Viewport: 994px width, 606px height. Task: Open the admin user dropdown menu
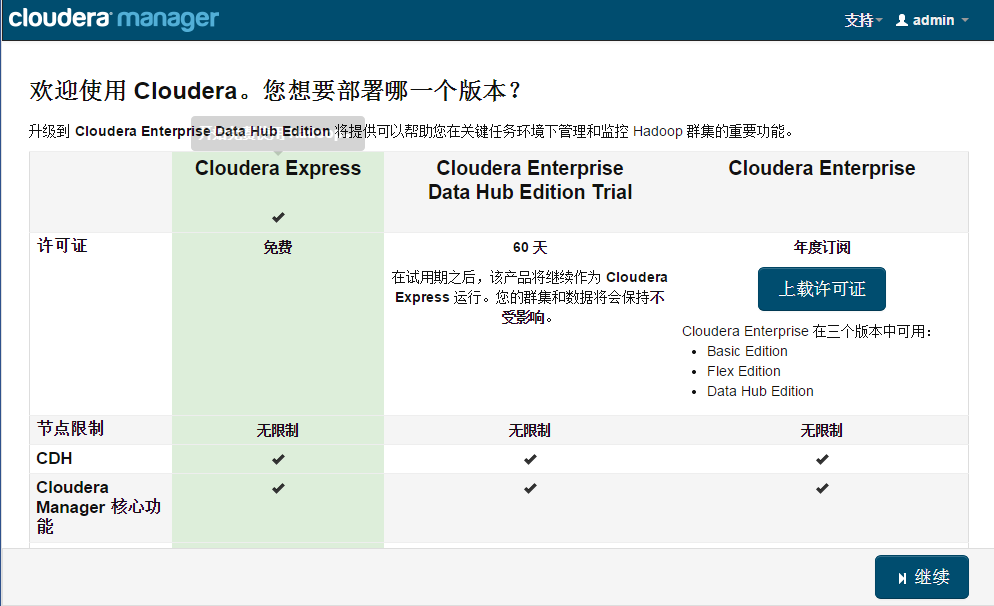click(x=933, y=20)
